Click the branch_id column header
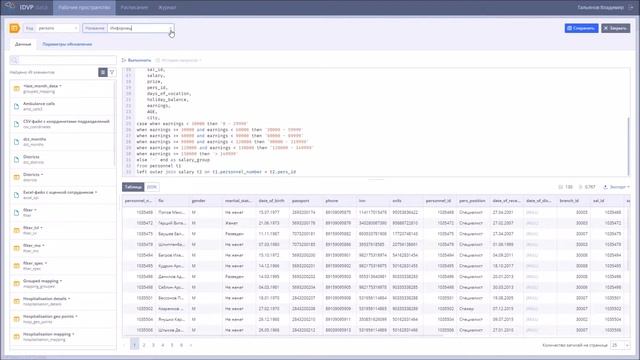Image resolution: width=640 pixels, height=360 pixels. [573, 201]
